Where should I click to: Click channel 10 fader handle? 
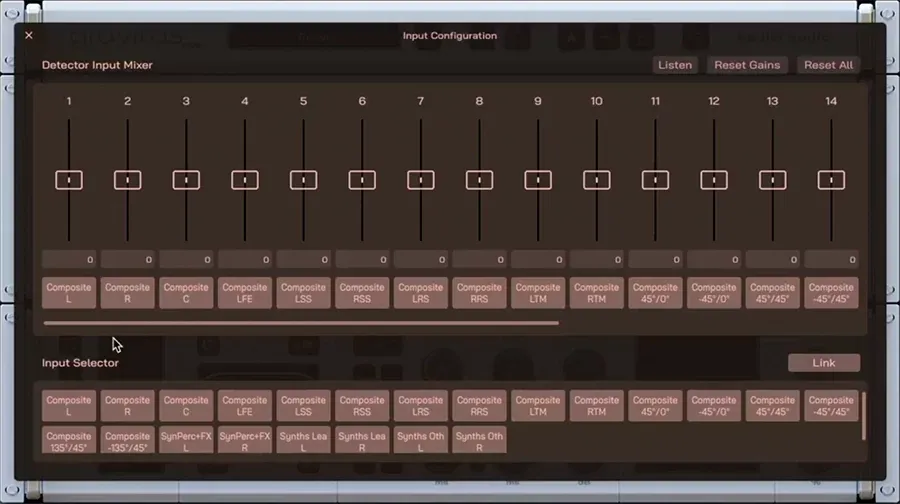click(x=596, y=180)
